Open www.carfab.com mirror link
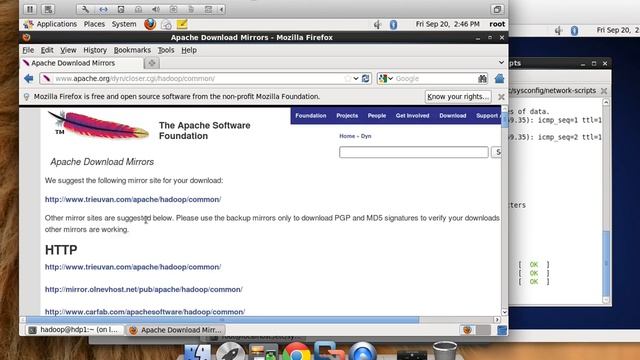 click(145, 312)
